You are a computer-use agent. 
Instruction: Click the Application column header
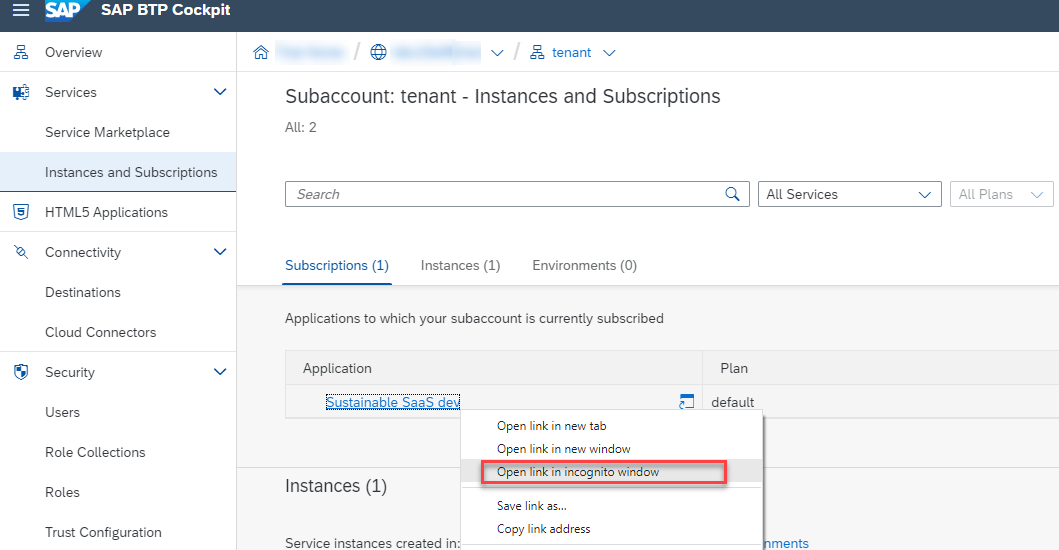494,368
